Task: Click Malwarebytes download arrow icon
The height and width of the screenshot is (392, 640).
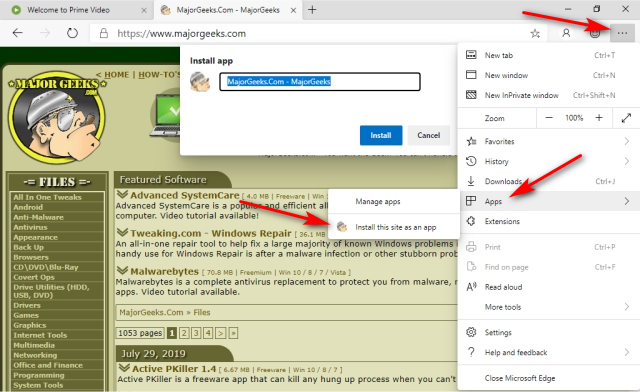Action: 122,270
